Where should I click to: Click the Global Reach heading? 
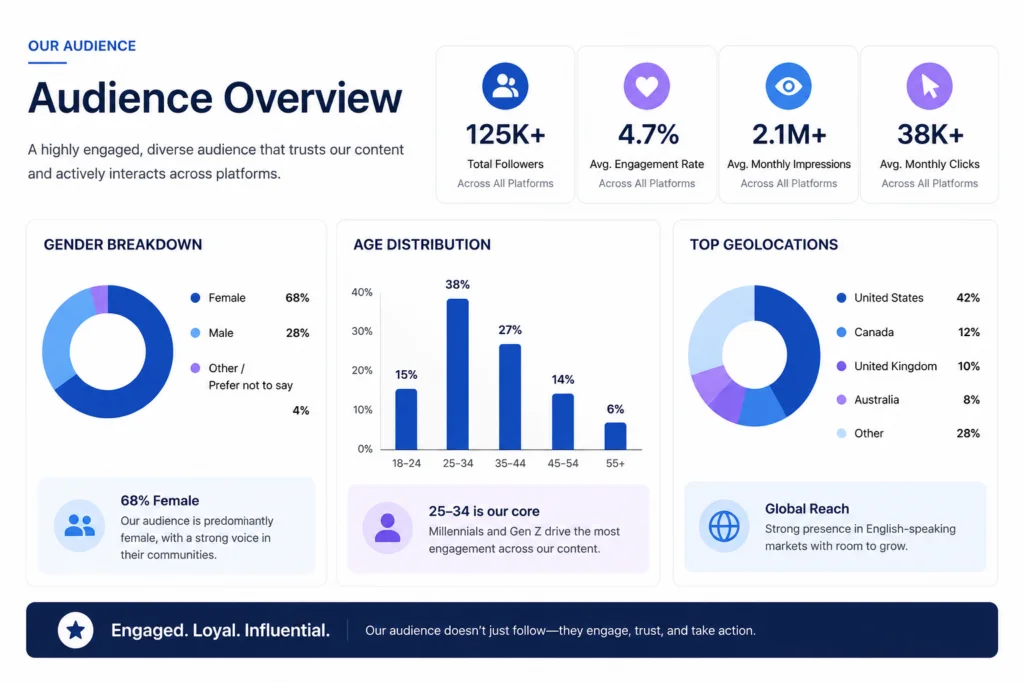pos(807,509)
